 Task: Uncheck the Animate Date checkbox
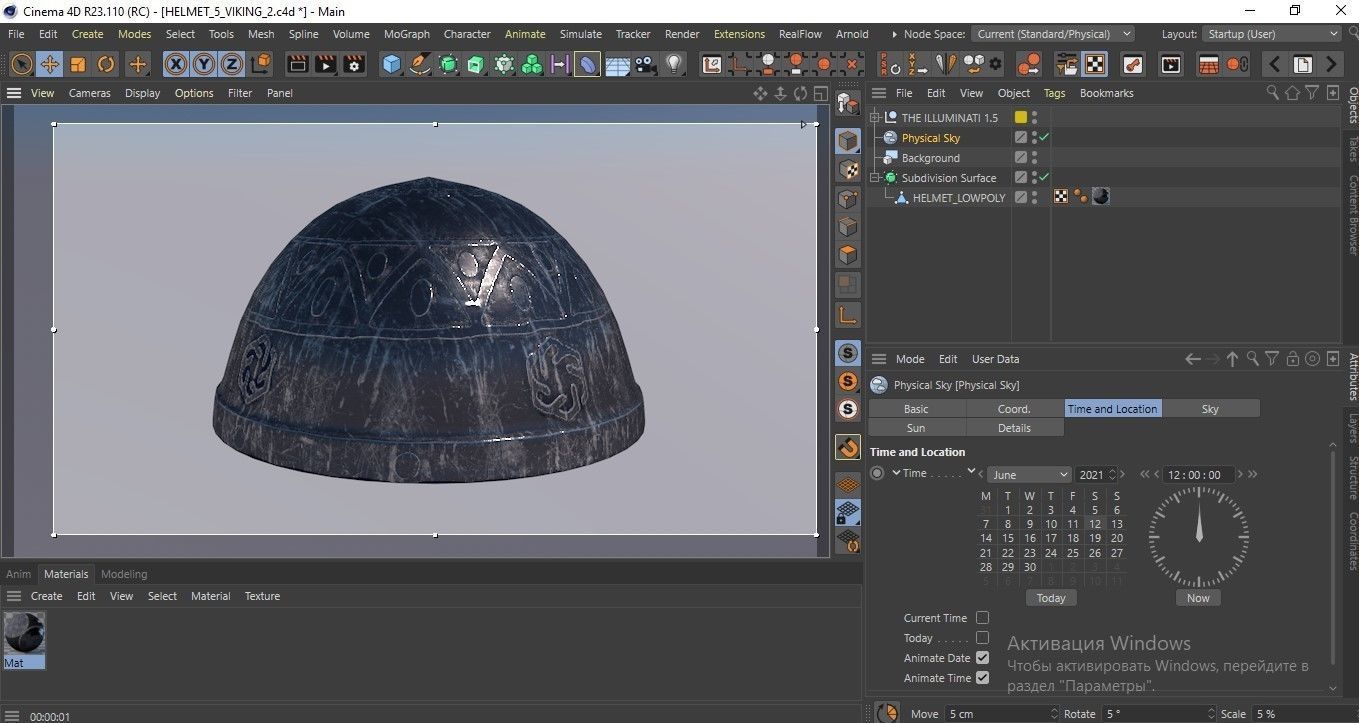pyautogui.click(x=982, y=658)
